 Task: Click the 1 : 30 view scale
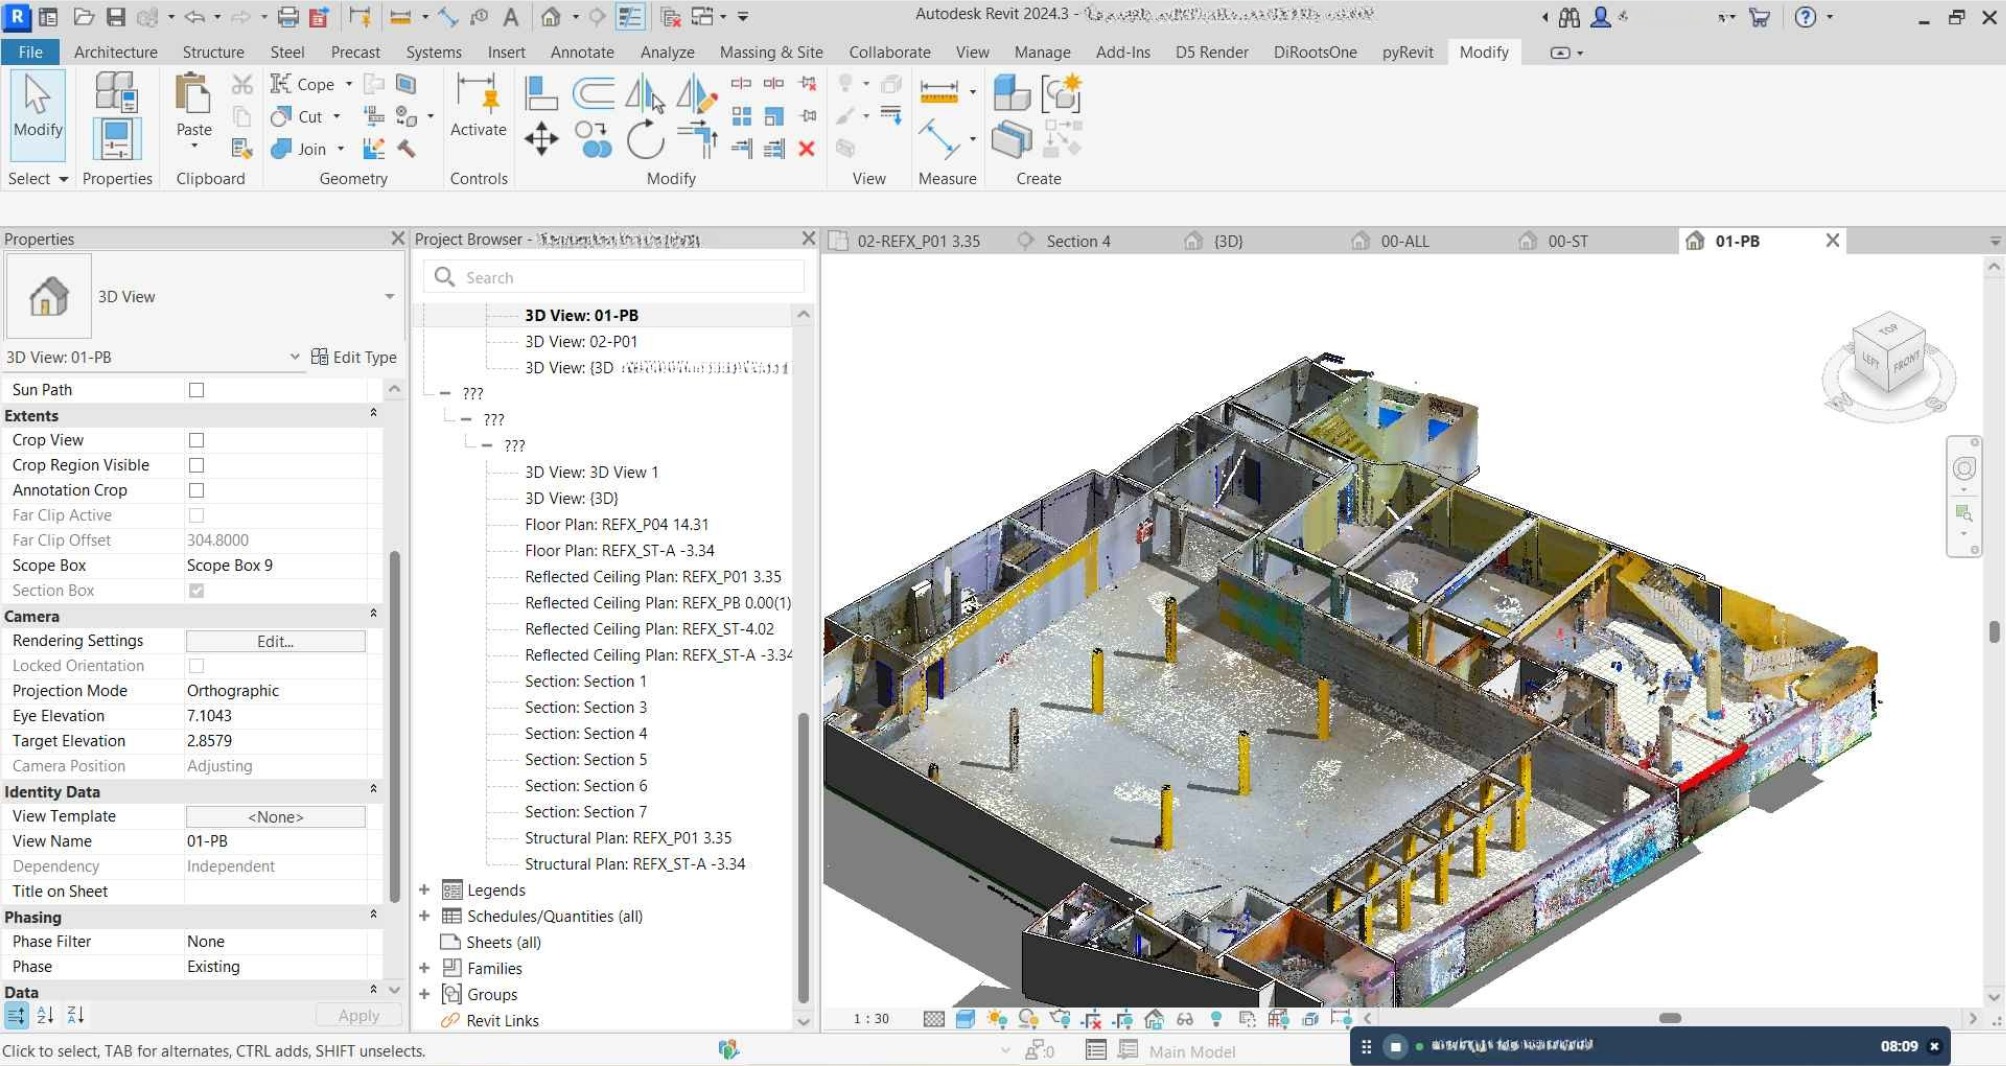tap(870, 1019)
